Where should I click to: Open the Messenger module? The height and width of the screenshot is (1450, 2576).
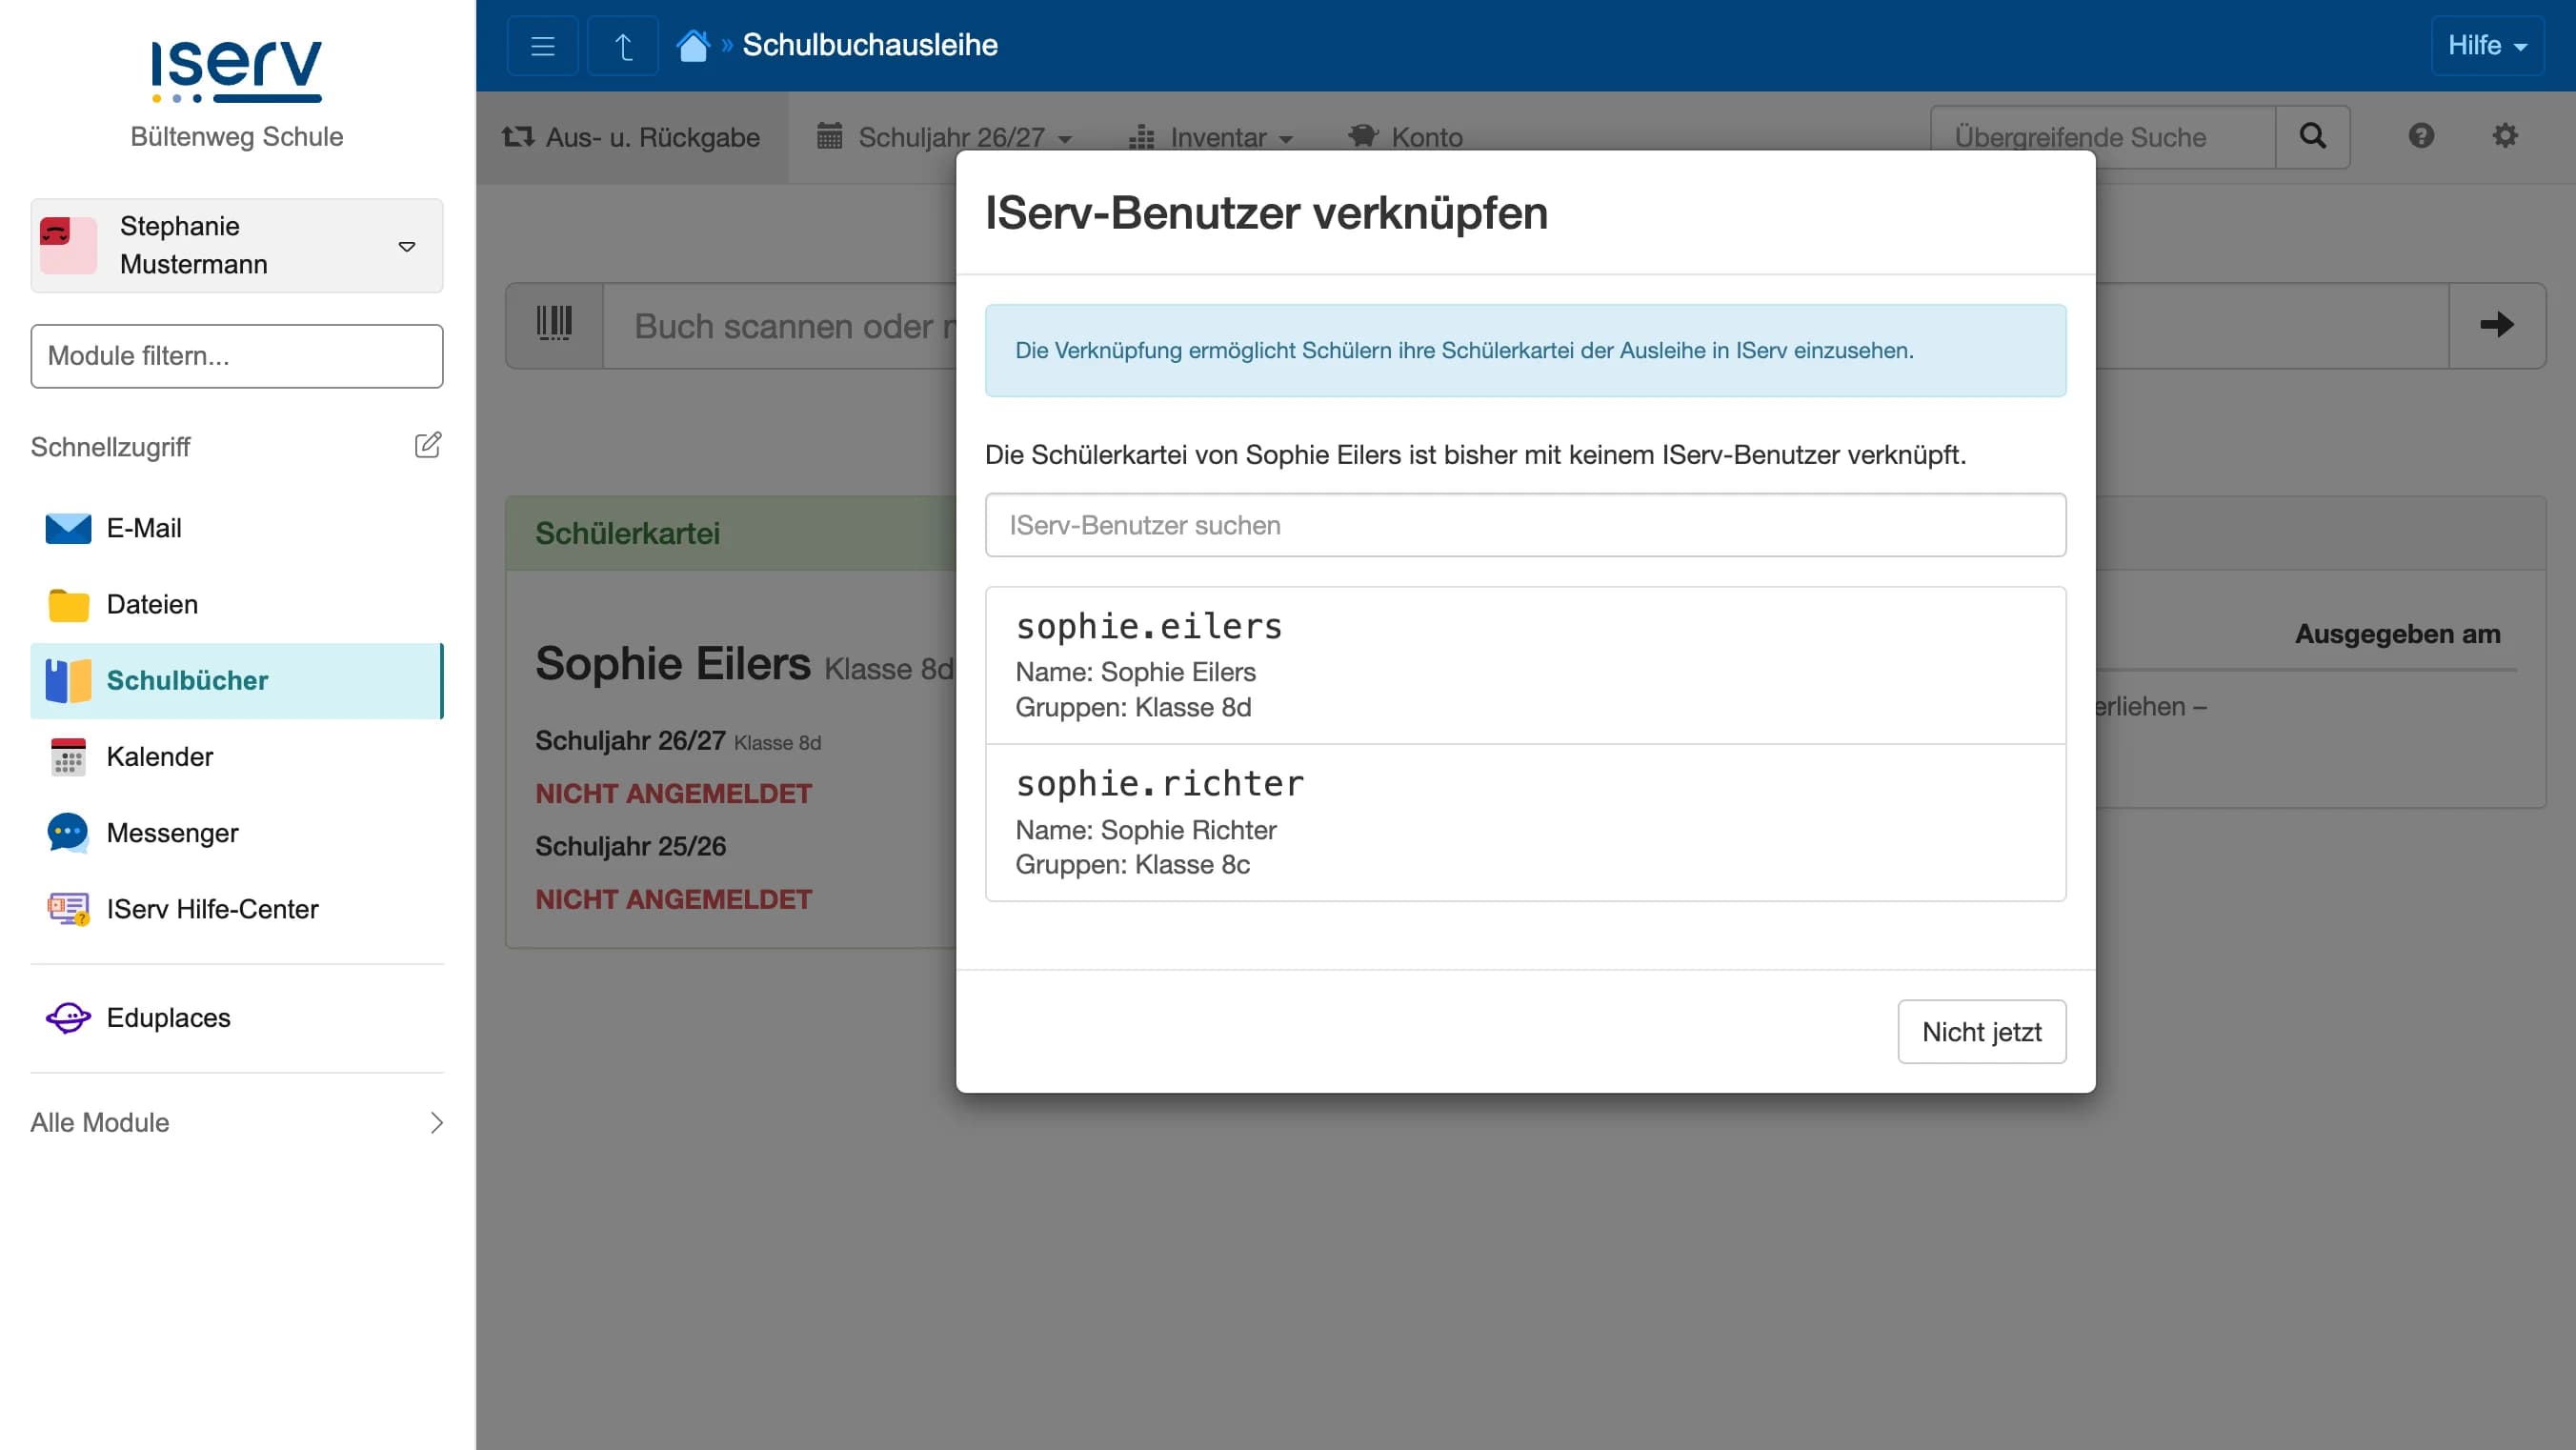click(237, 833)
